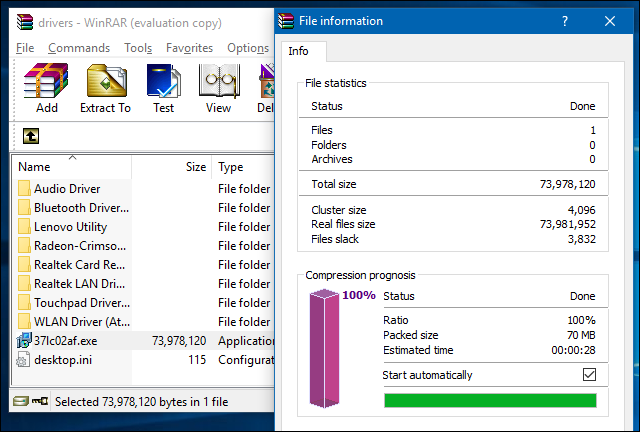The height and width of the screenshot is (432, 640).
Task: Click the Realtek LAN Dri folder icon
Action: click(24, 283)
